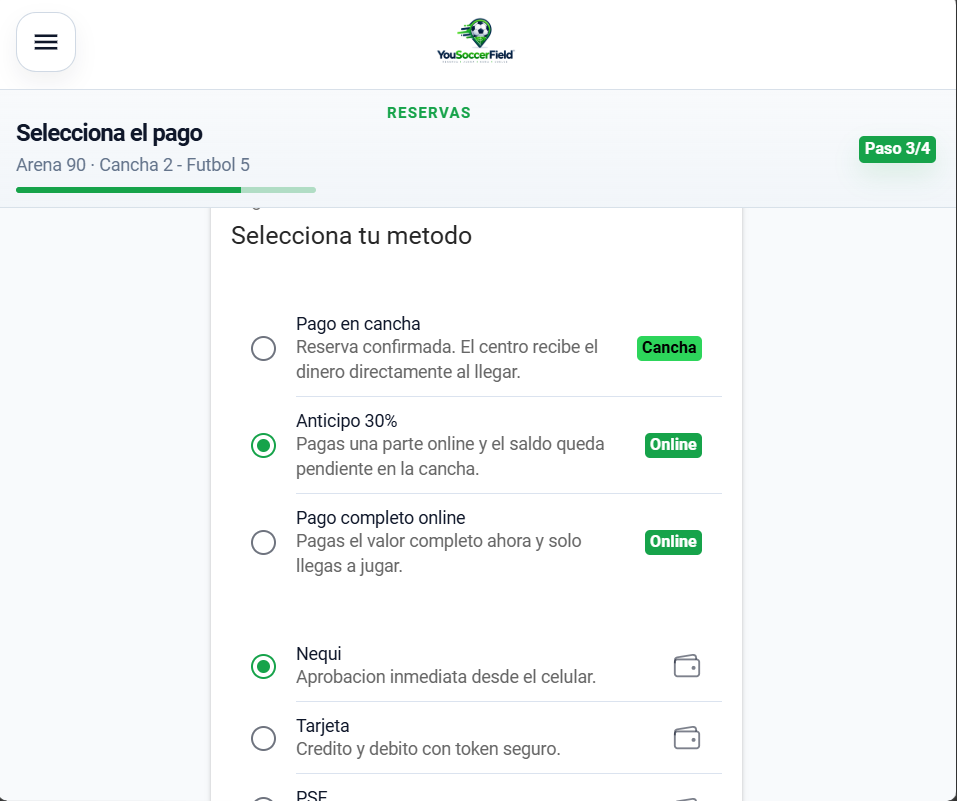Click the green step progress bar
The width and height of the screenshot is (957, 801).
point(166,190)
